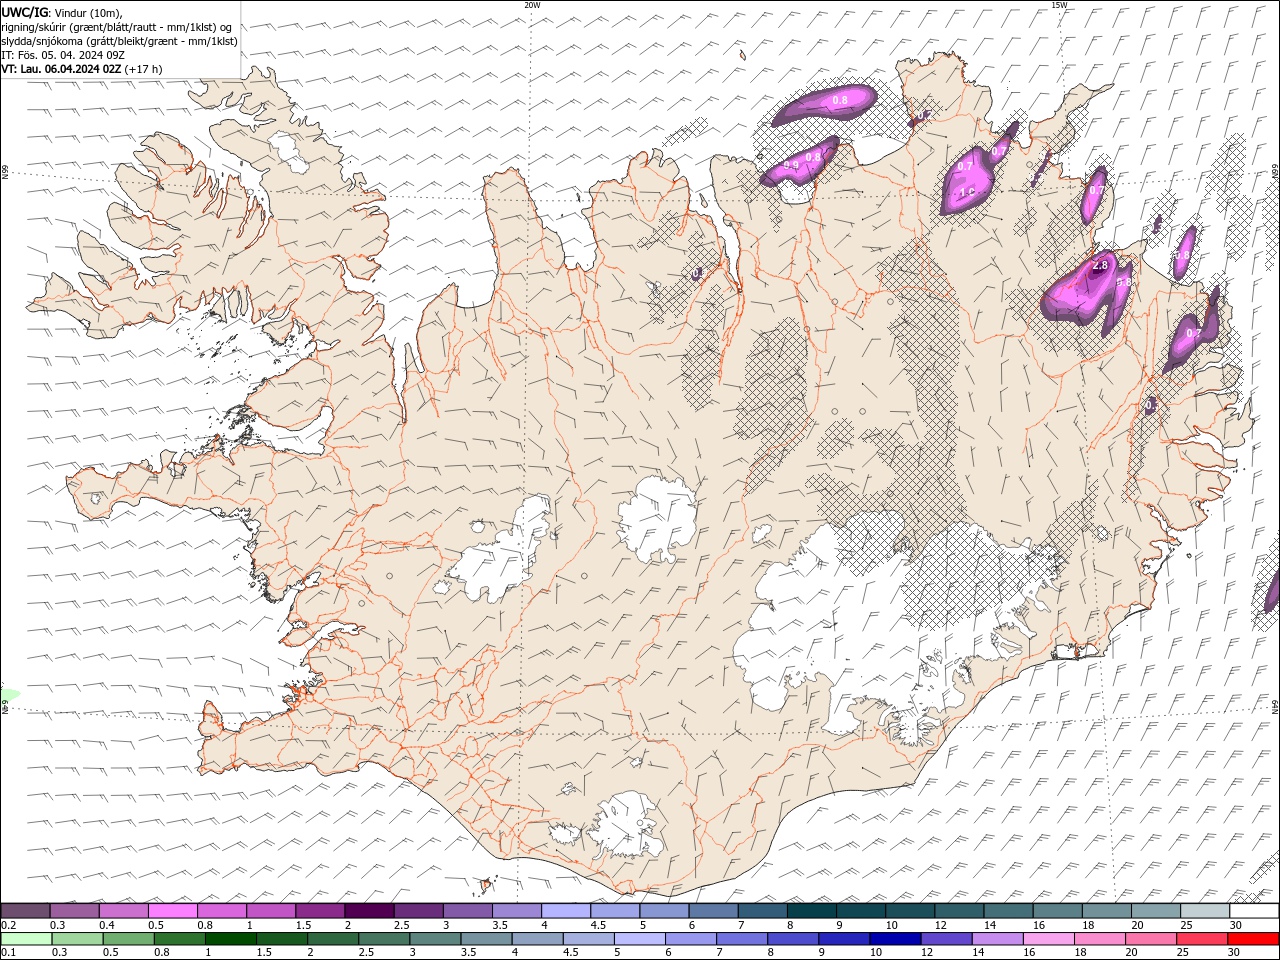Click the '0.1' number under the lower scale
Image resolution: width=1280 pixels, height=960 pixels.
(x=8, y=953)
